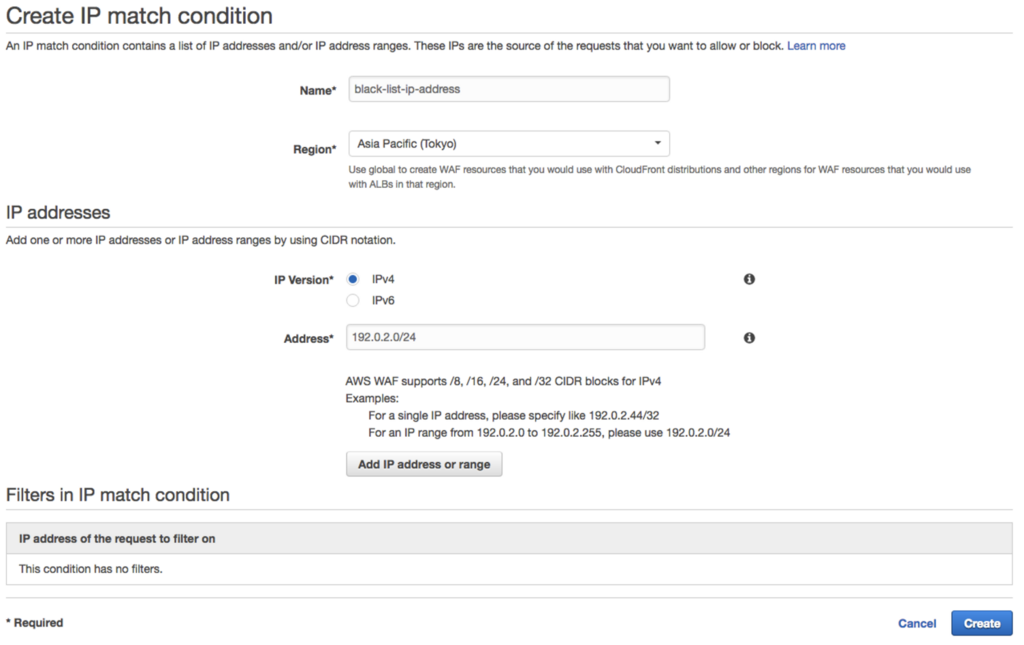Click the info icon beside IP Version
1024x645 pixels.
pyautogui.click(x=749, y=280)
